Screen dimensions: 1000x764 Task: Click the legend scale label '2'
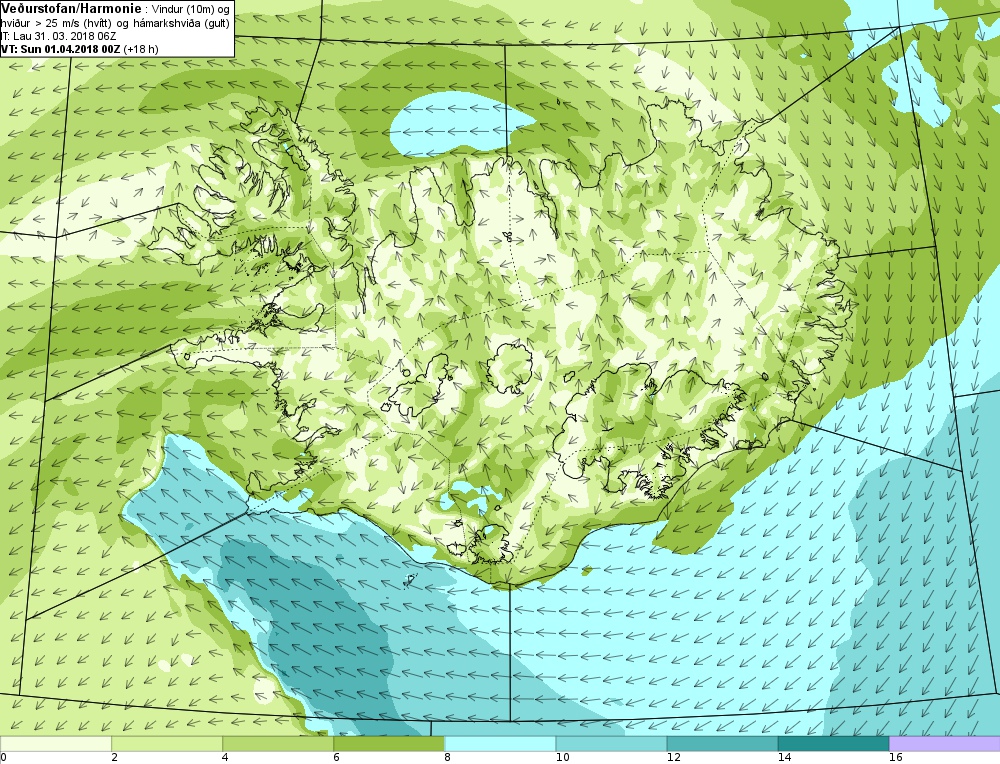point(114,758)
